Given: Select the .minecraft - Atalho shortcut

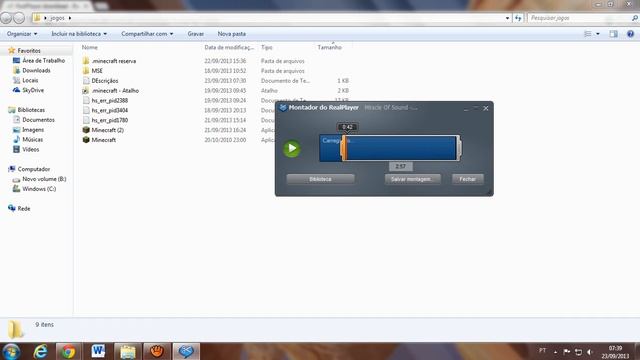Looking at the screenshot, I should click(115, 91).
